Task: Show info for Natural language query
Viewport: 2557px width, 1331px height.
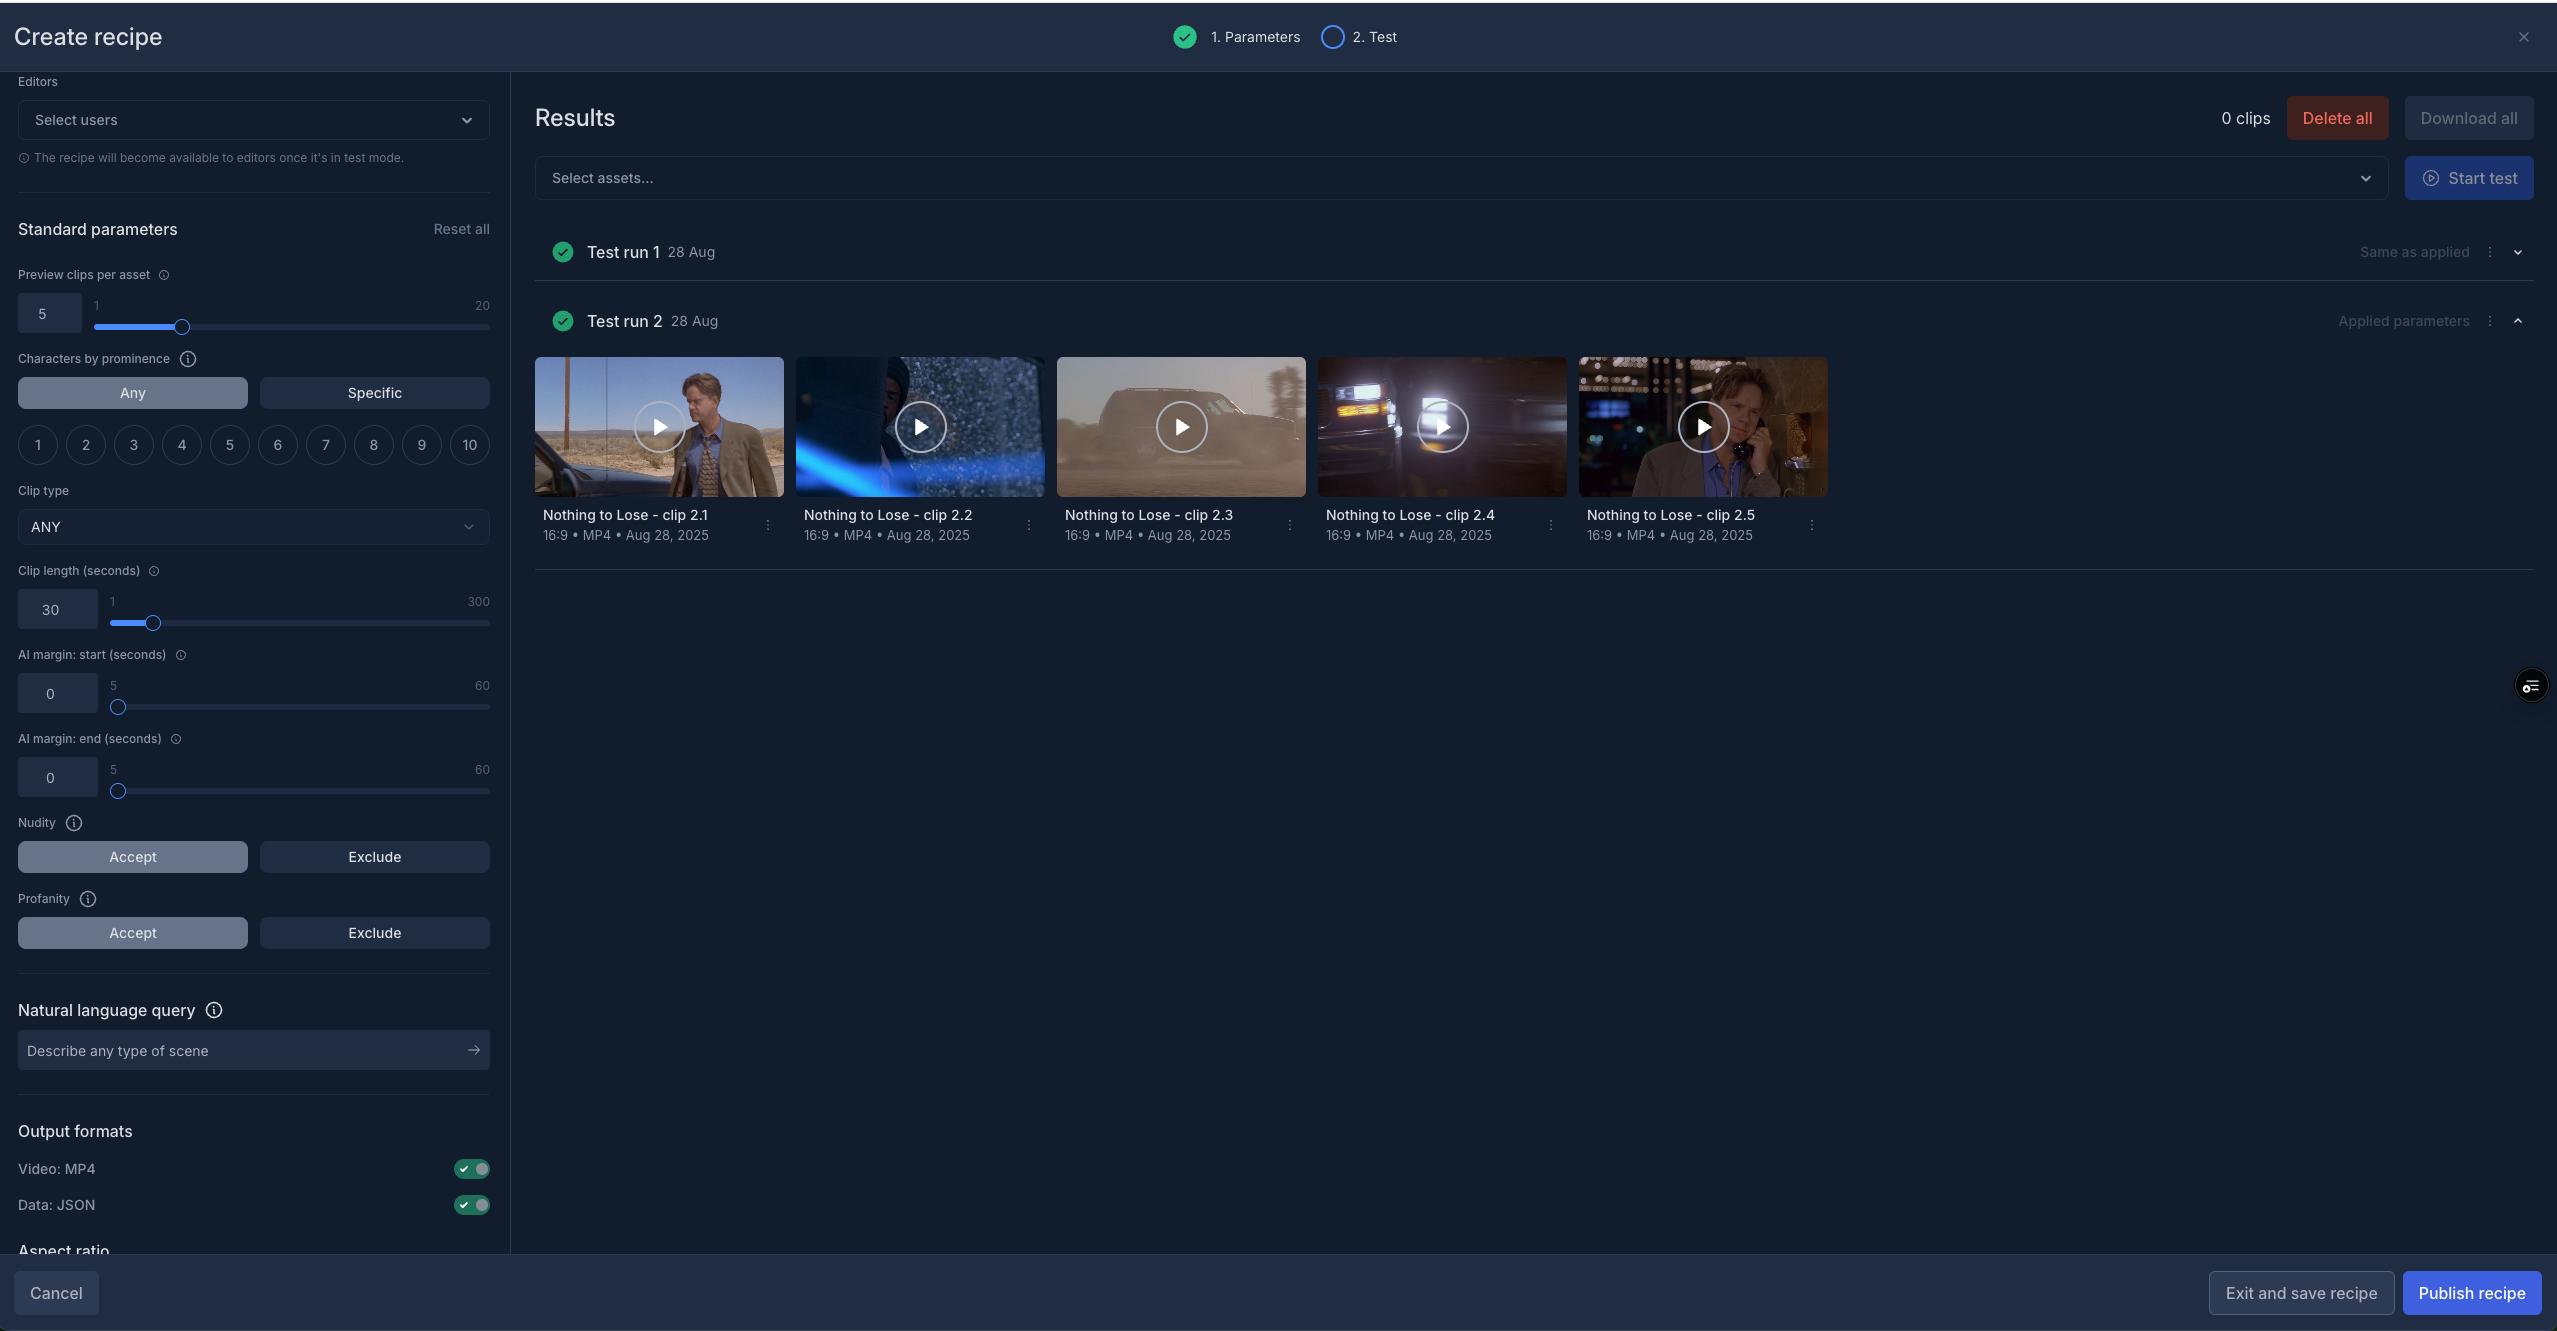Action: (x=214, y=1010)
